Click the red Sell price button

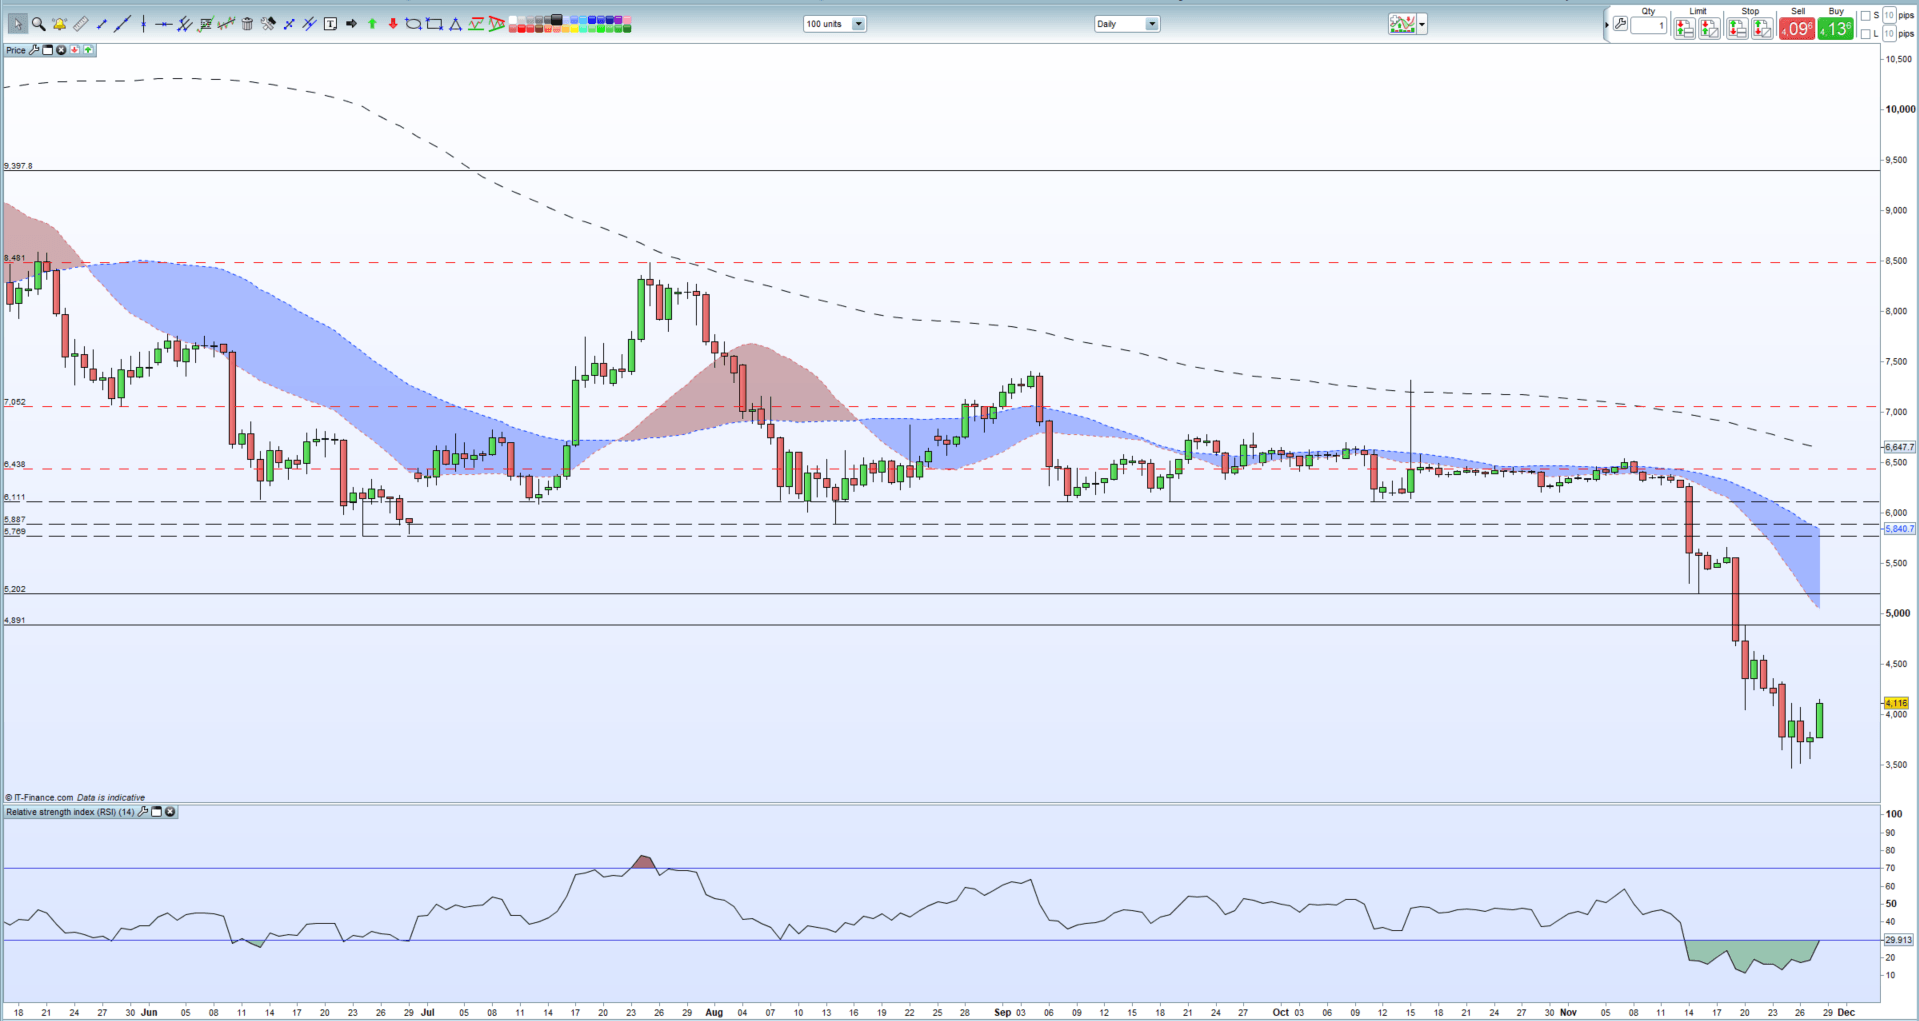point(1797,28)
